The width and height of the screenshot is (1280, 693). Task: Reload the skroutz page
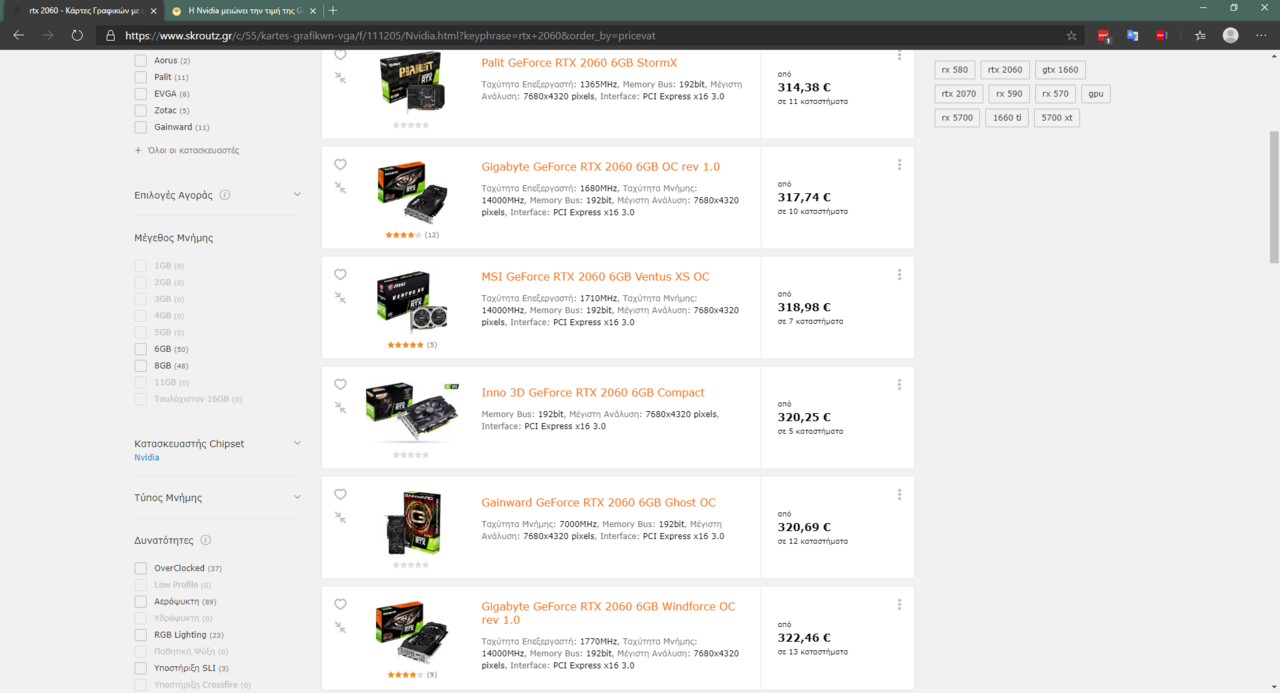(77, 35)
